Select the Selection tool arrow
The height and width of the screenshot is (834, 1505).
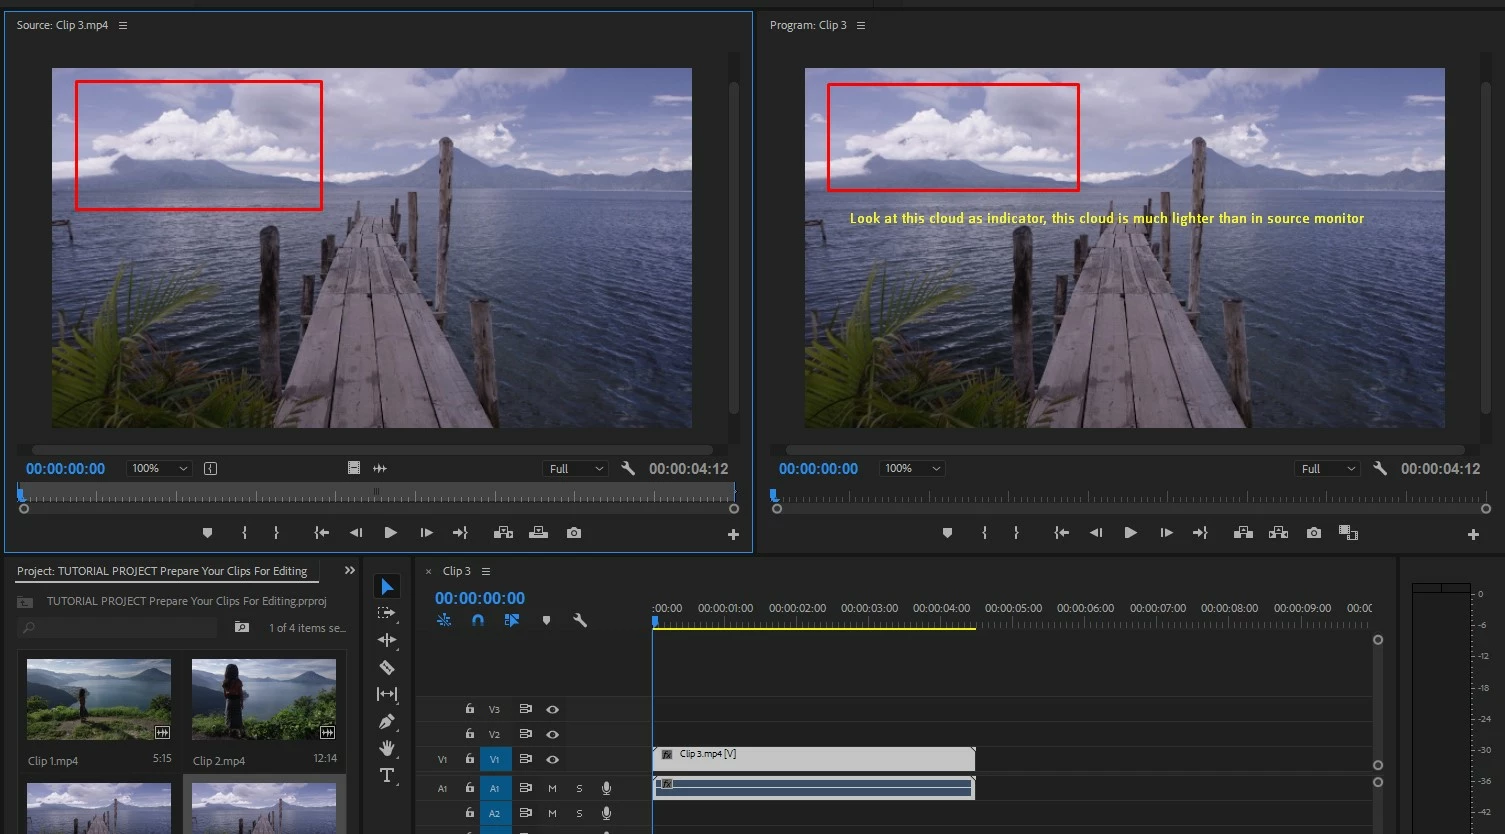pyautogui.click(x=387, y=587)
